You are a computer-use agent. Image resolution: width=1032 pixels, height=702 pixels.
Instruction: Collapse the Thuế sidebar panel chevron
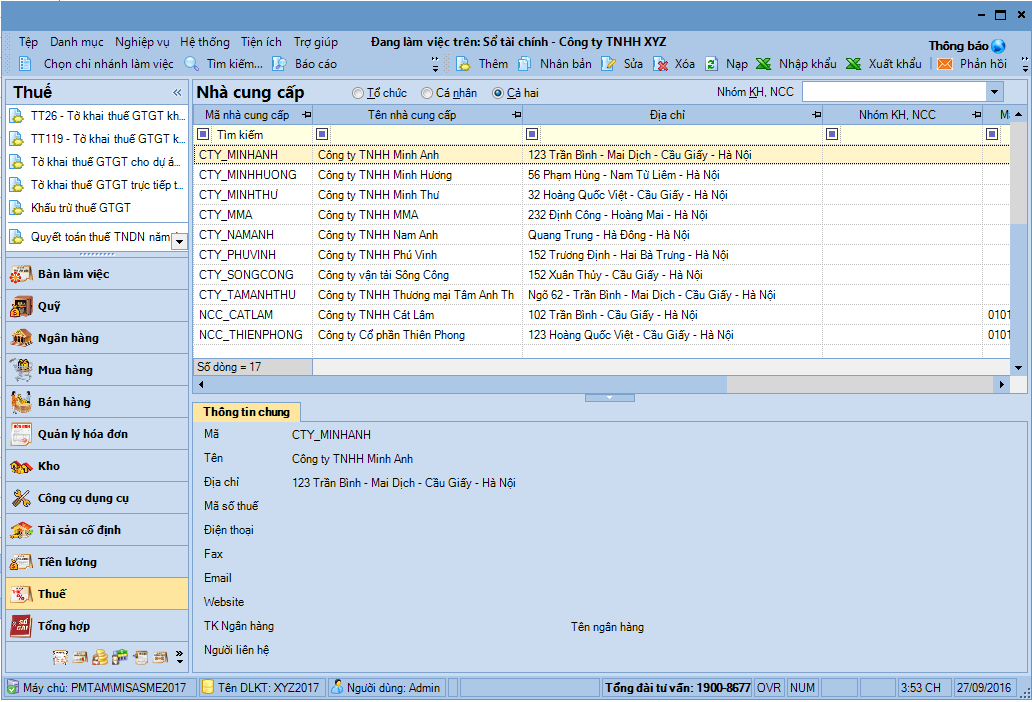point(178,92)
